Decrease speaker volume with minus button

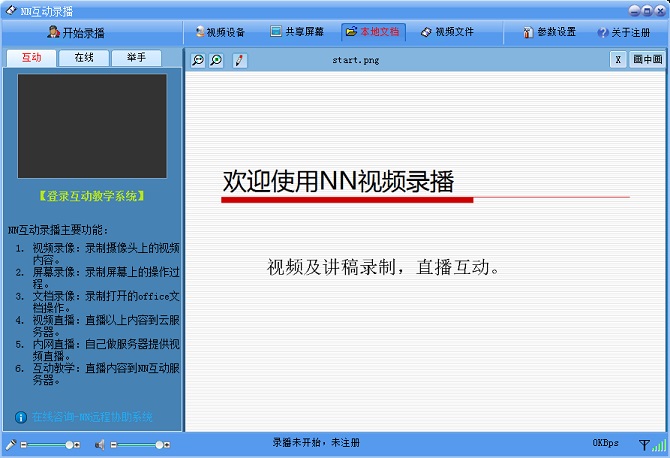pyautogui.click(x=114, y=445)
